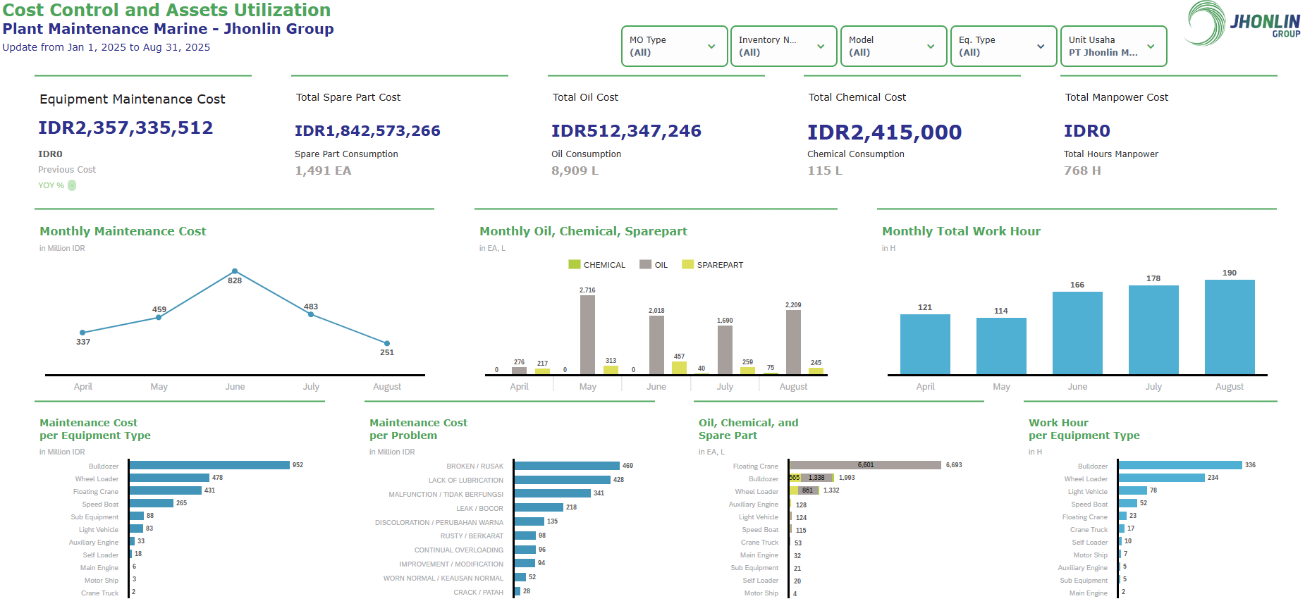
Task: Click the Bulldozer 952 maintenance cost bar
Action: [x=209, y=465]
